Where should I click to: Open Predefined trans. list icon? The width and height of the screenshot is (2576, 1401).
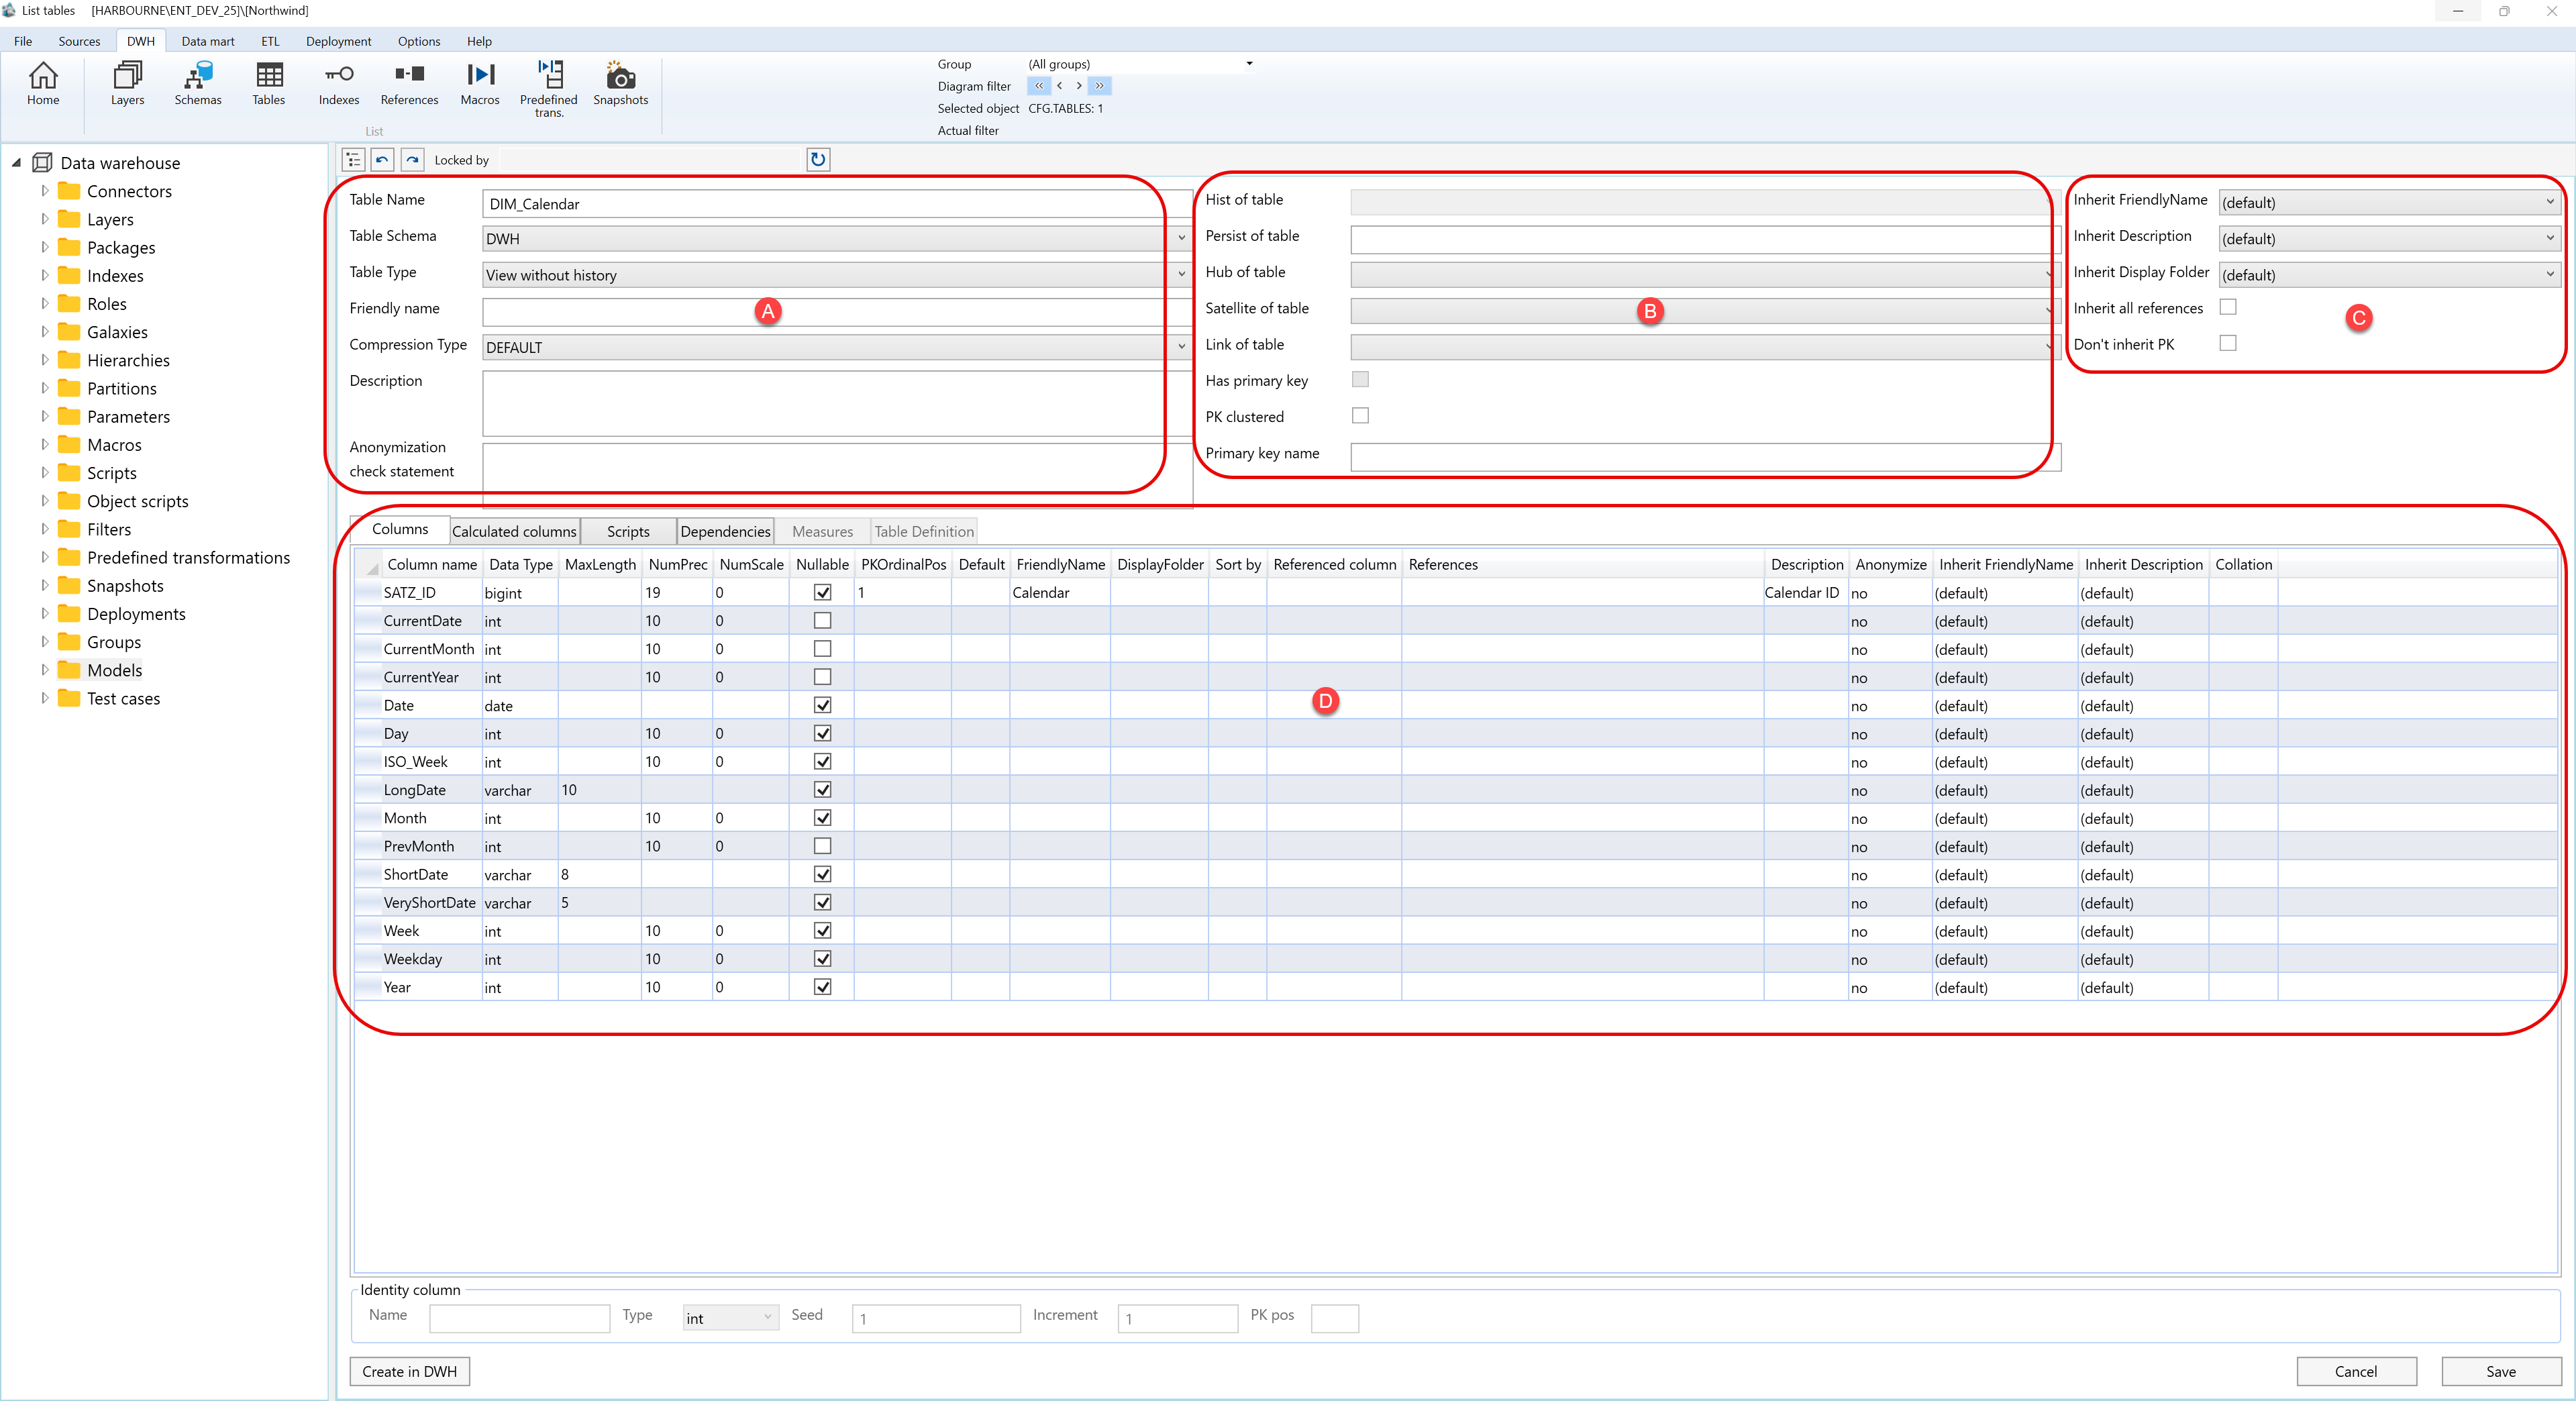click(x=549, y=88)
